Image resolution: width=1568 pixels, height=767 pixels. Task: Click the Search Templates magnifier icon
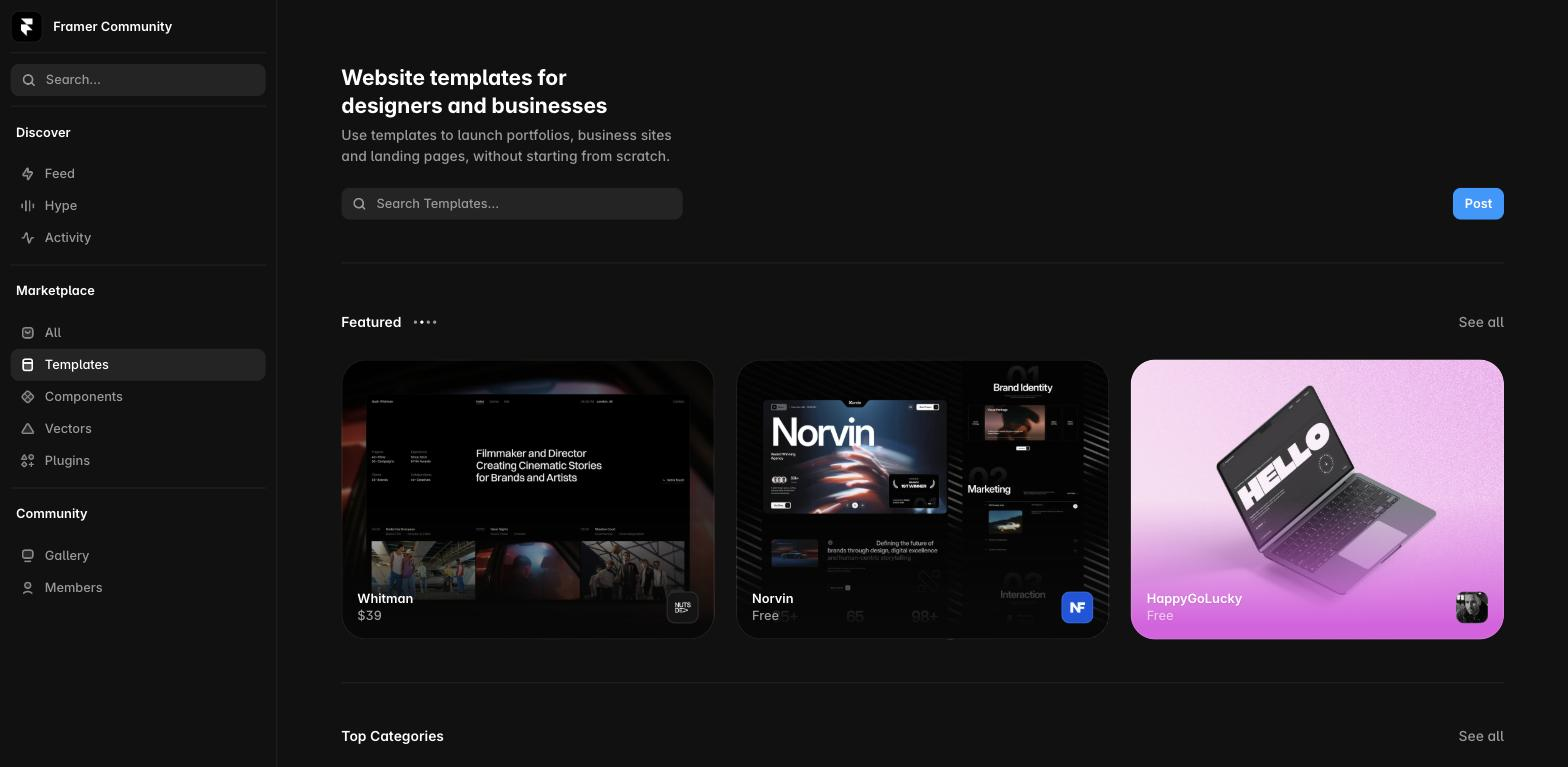click(x=360, y=204)
